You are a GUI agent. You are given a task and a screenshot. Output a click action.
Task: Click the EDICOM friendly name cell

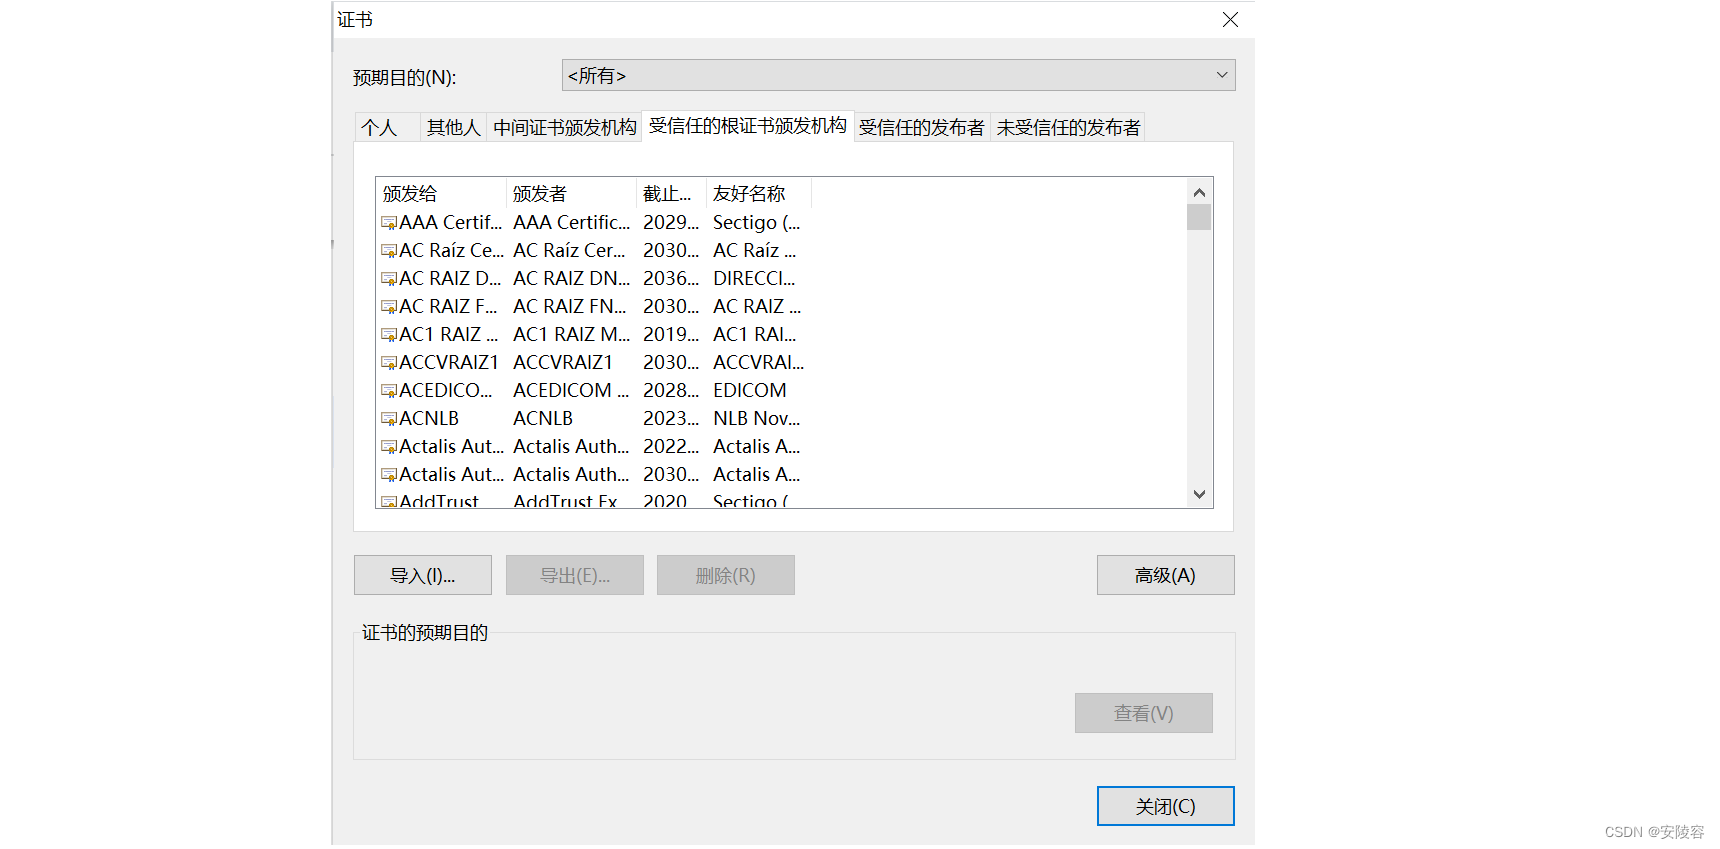tap(749, 390)
